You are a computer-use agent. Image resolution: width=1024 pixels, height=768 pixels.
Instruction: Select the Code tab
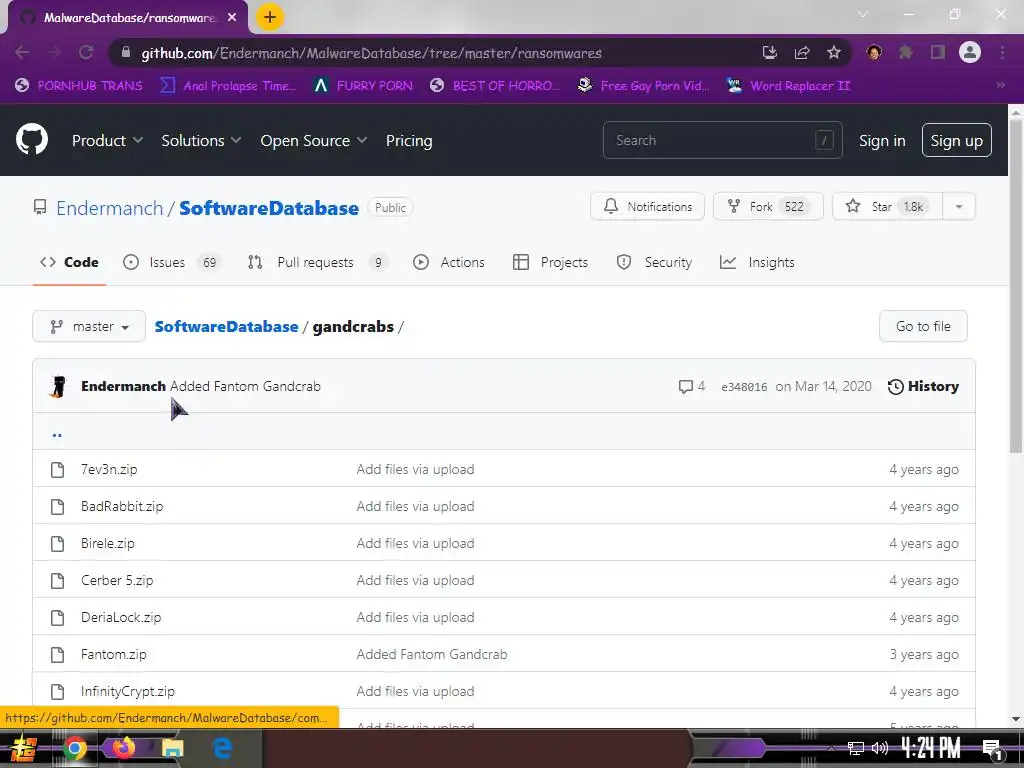coord(69,262)
